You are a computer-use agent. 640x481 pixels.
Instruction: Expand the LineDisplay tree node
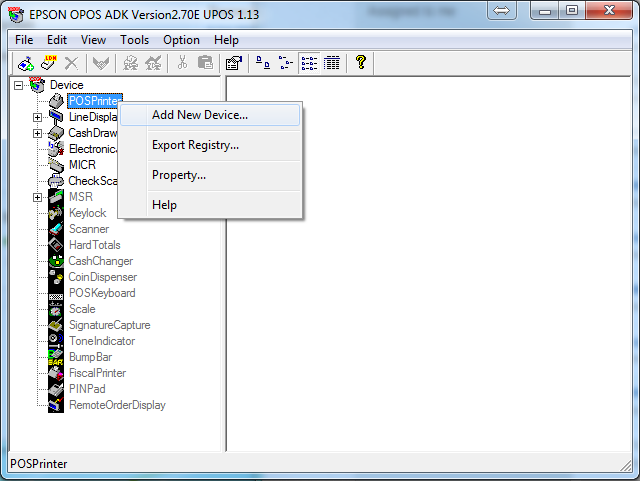pyautogui.click(x=37, y=118)
